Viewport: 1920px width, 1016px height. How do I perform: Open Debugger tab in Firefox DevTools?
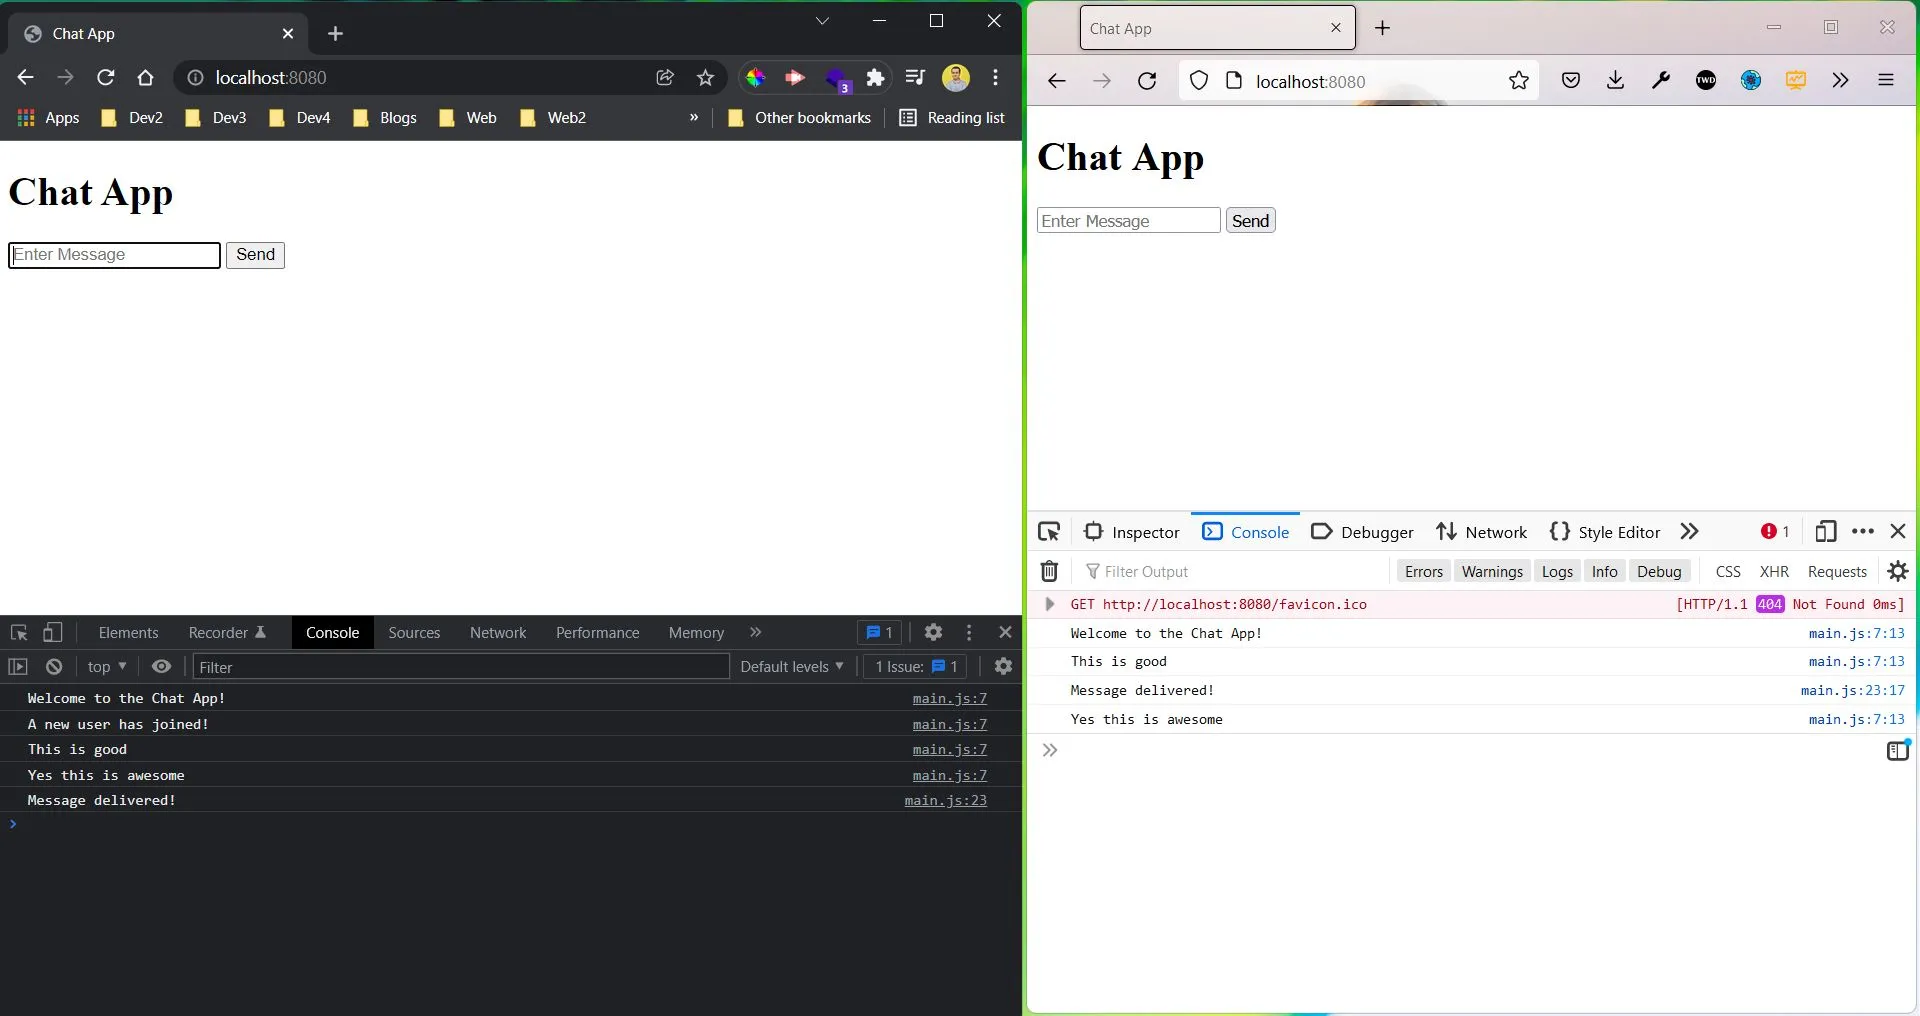(x=1362, y=532)
